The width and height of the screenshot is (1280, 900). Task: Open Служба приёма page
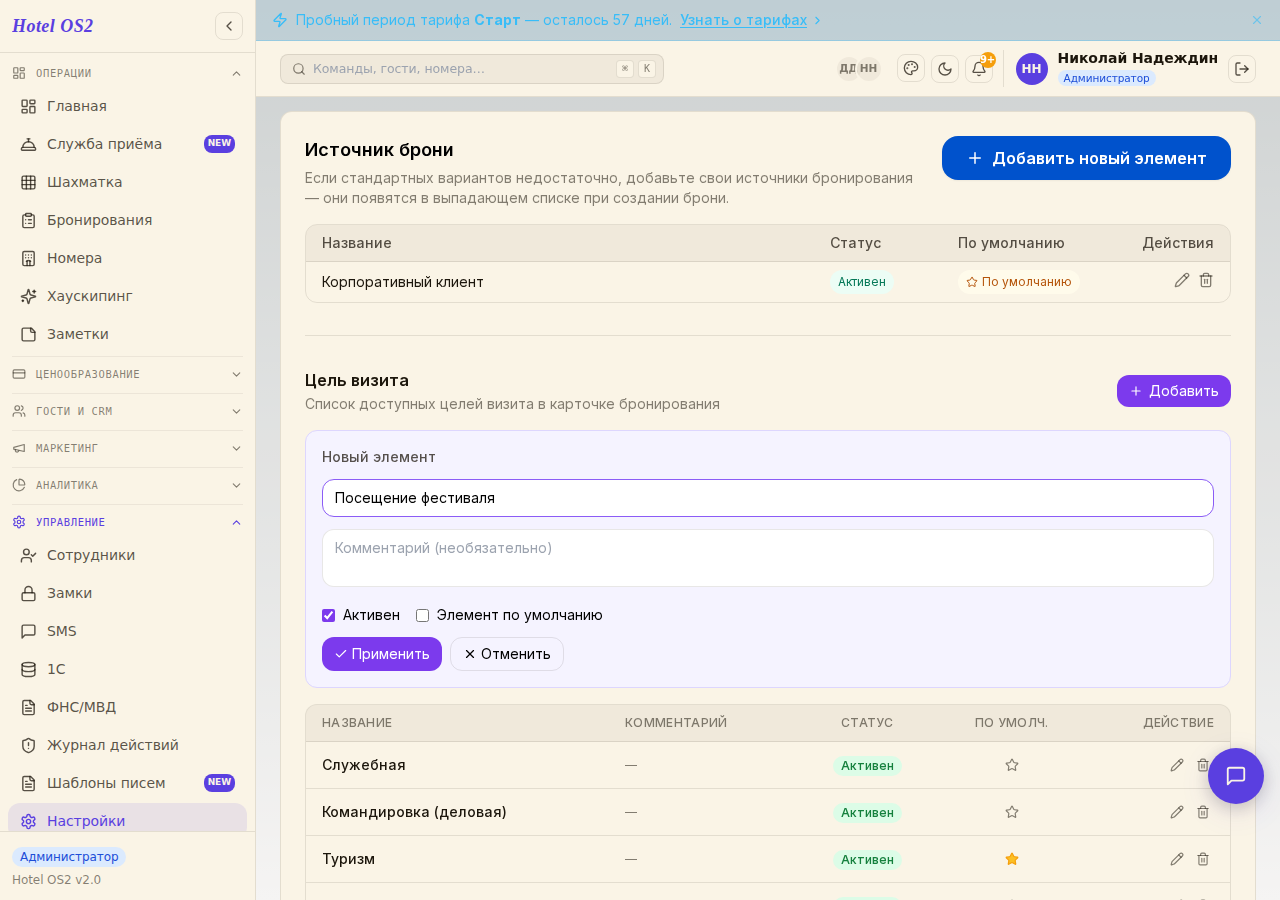coord(127,144)
